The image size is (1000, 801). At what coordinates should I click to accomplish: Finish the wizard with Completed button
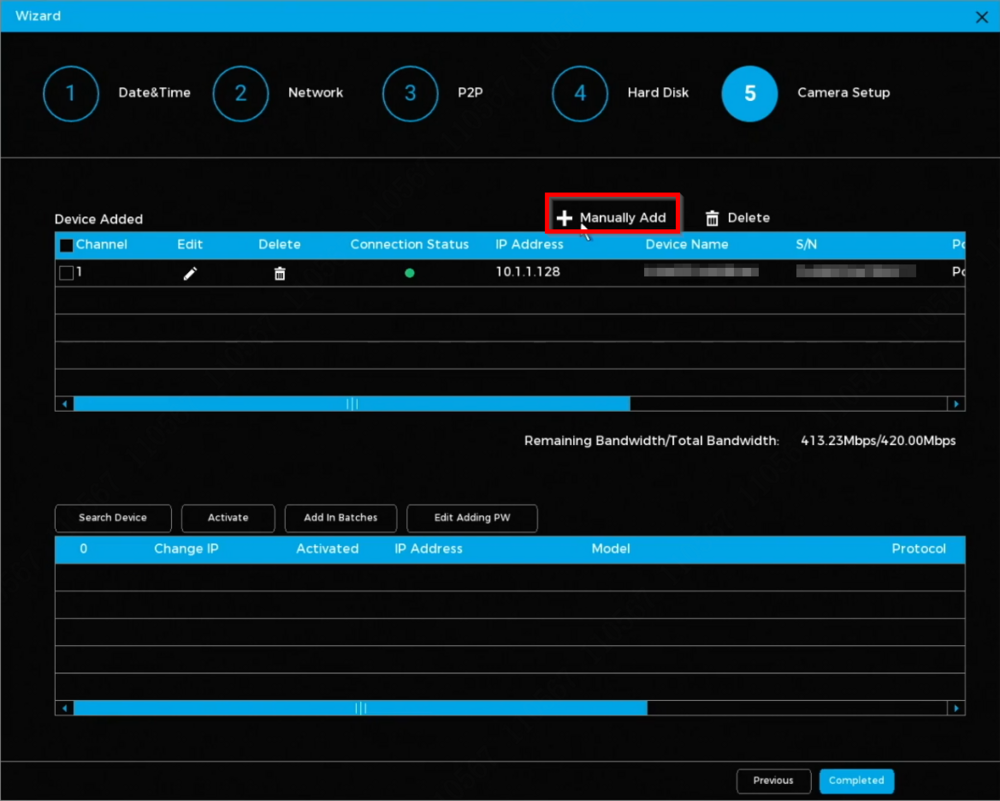tap(856, 781)
